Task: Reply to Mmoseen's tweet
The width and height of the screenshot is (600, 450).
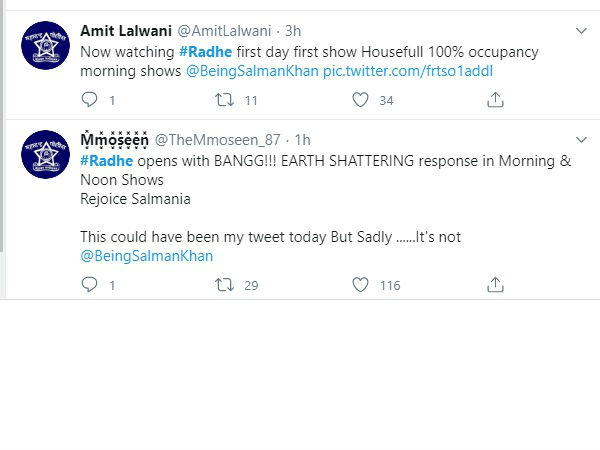Action: click(90, 285)
